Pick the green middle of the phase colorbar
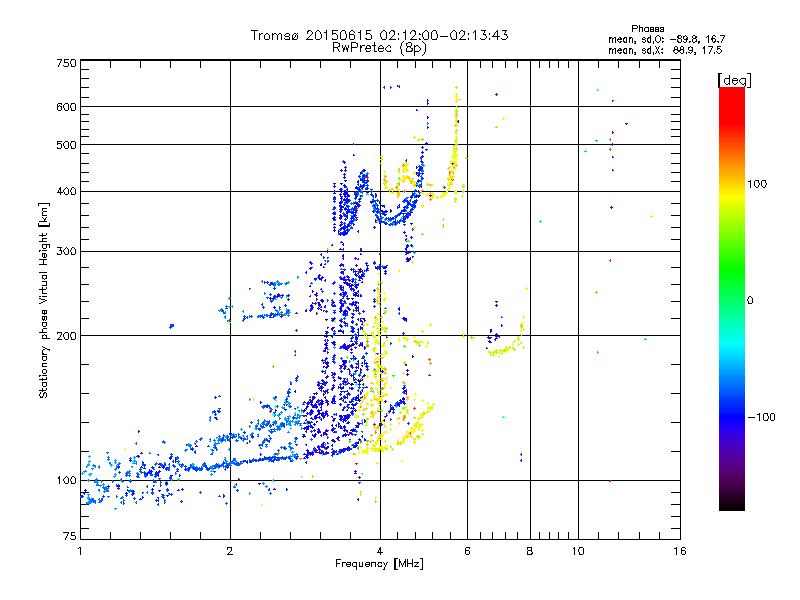 tap(732, 270)
